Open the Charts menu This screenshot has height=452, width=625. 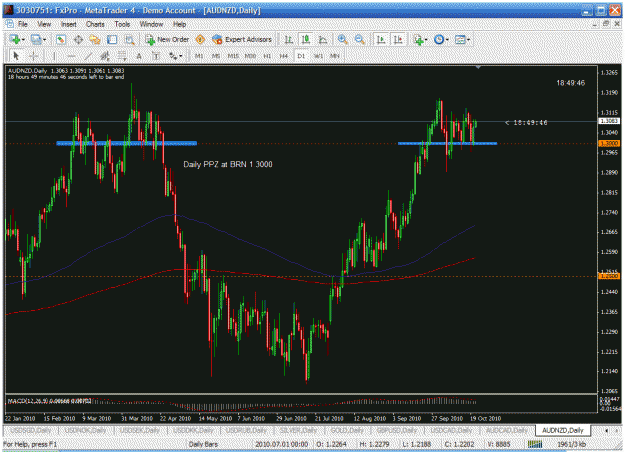pyautogui.click(x=95, y=24)
